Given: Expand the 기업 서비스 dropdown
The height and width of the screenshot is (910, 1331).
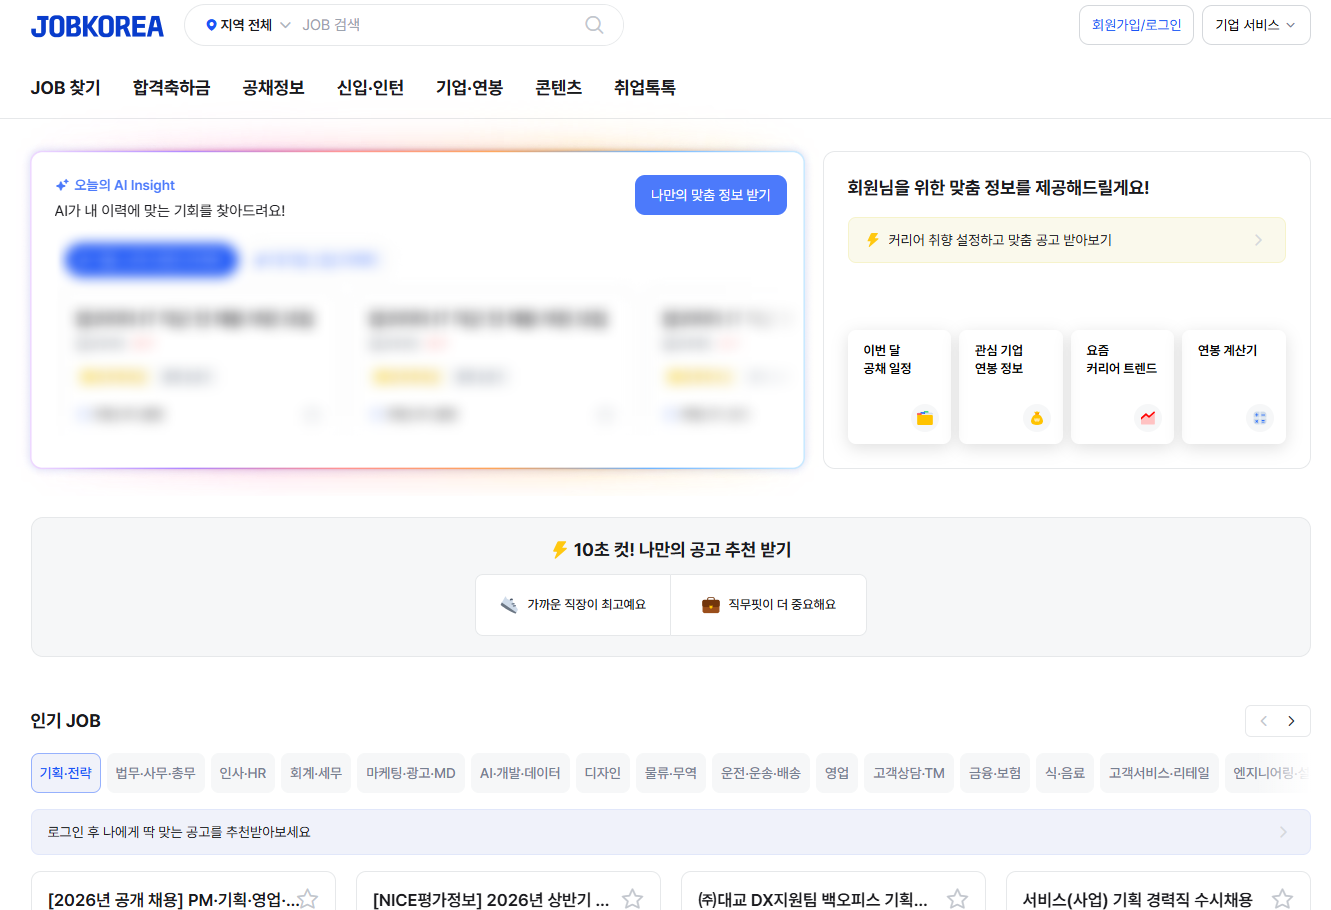Looking at the screenshot, I should tap(1256, 25).
